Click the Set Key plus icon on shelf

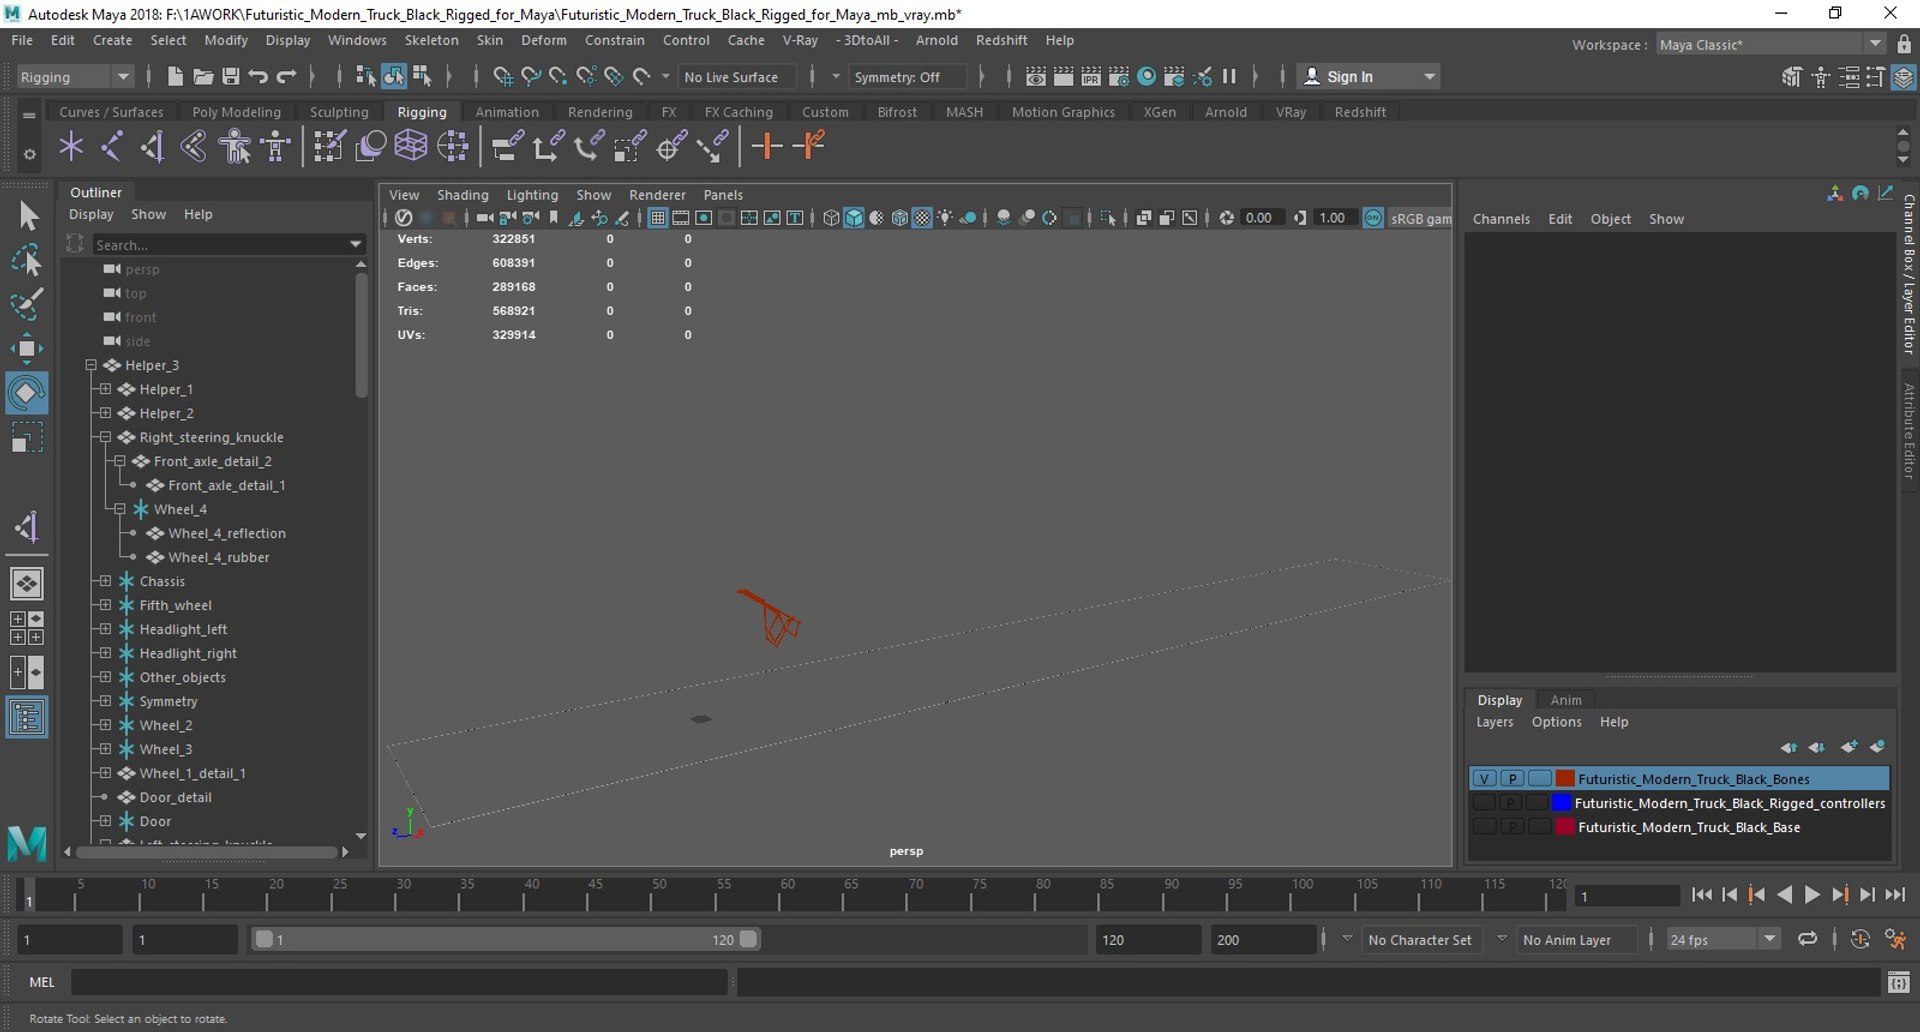[x=767, y=147]
